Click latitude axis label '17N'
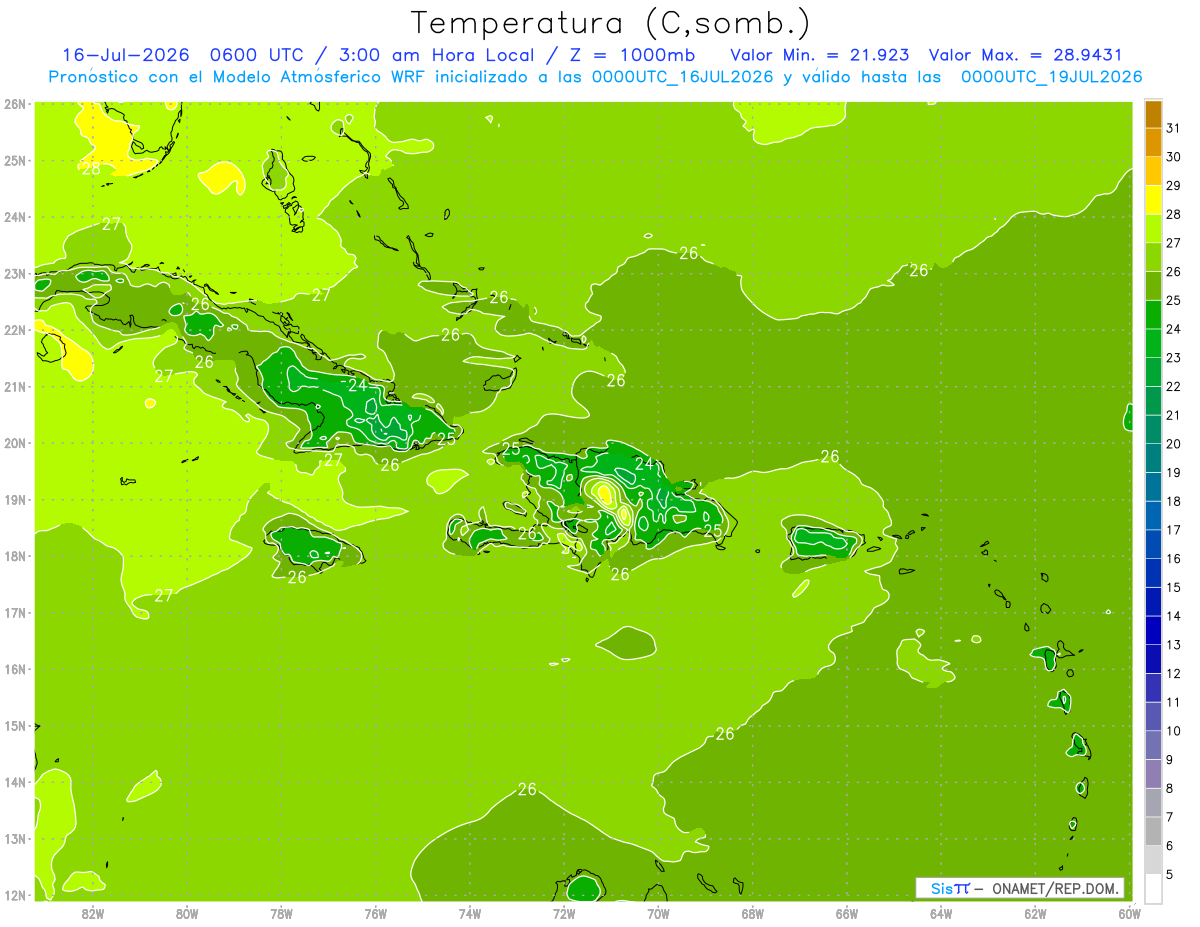Viewport: 1200px width, 927px height. coord(14,612)
